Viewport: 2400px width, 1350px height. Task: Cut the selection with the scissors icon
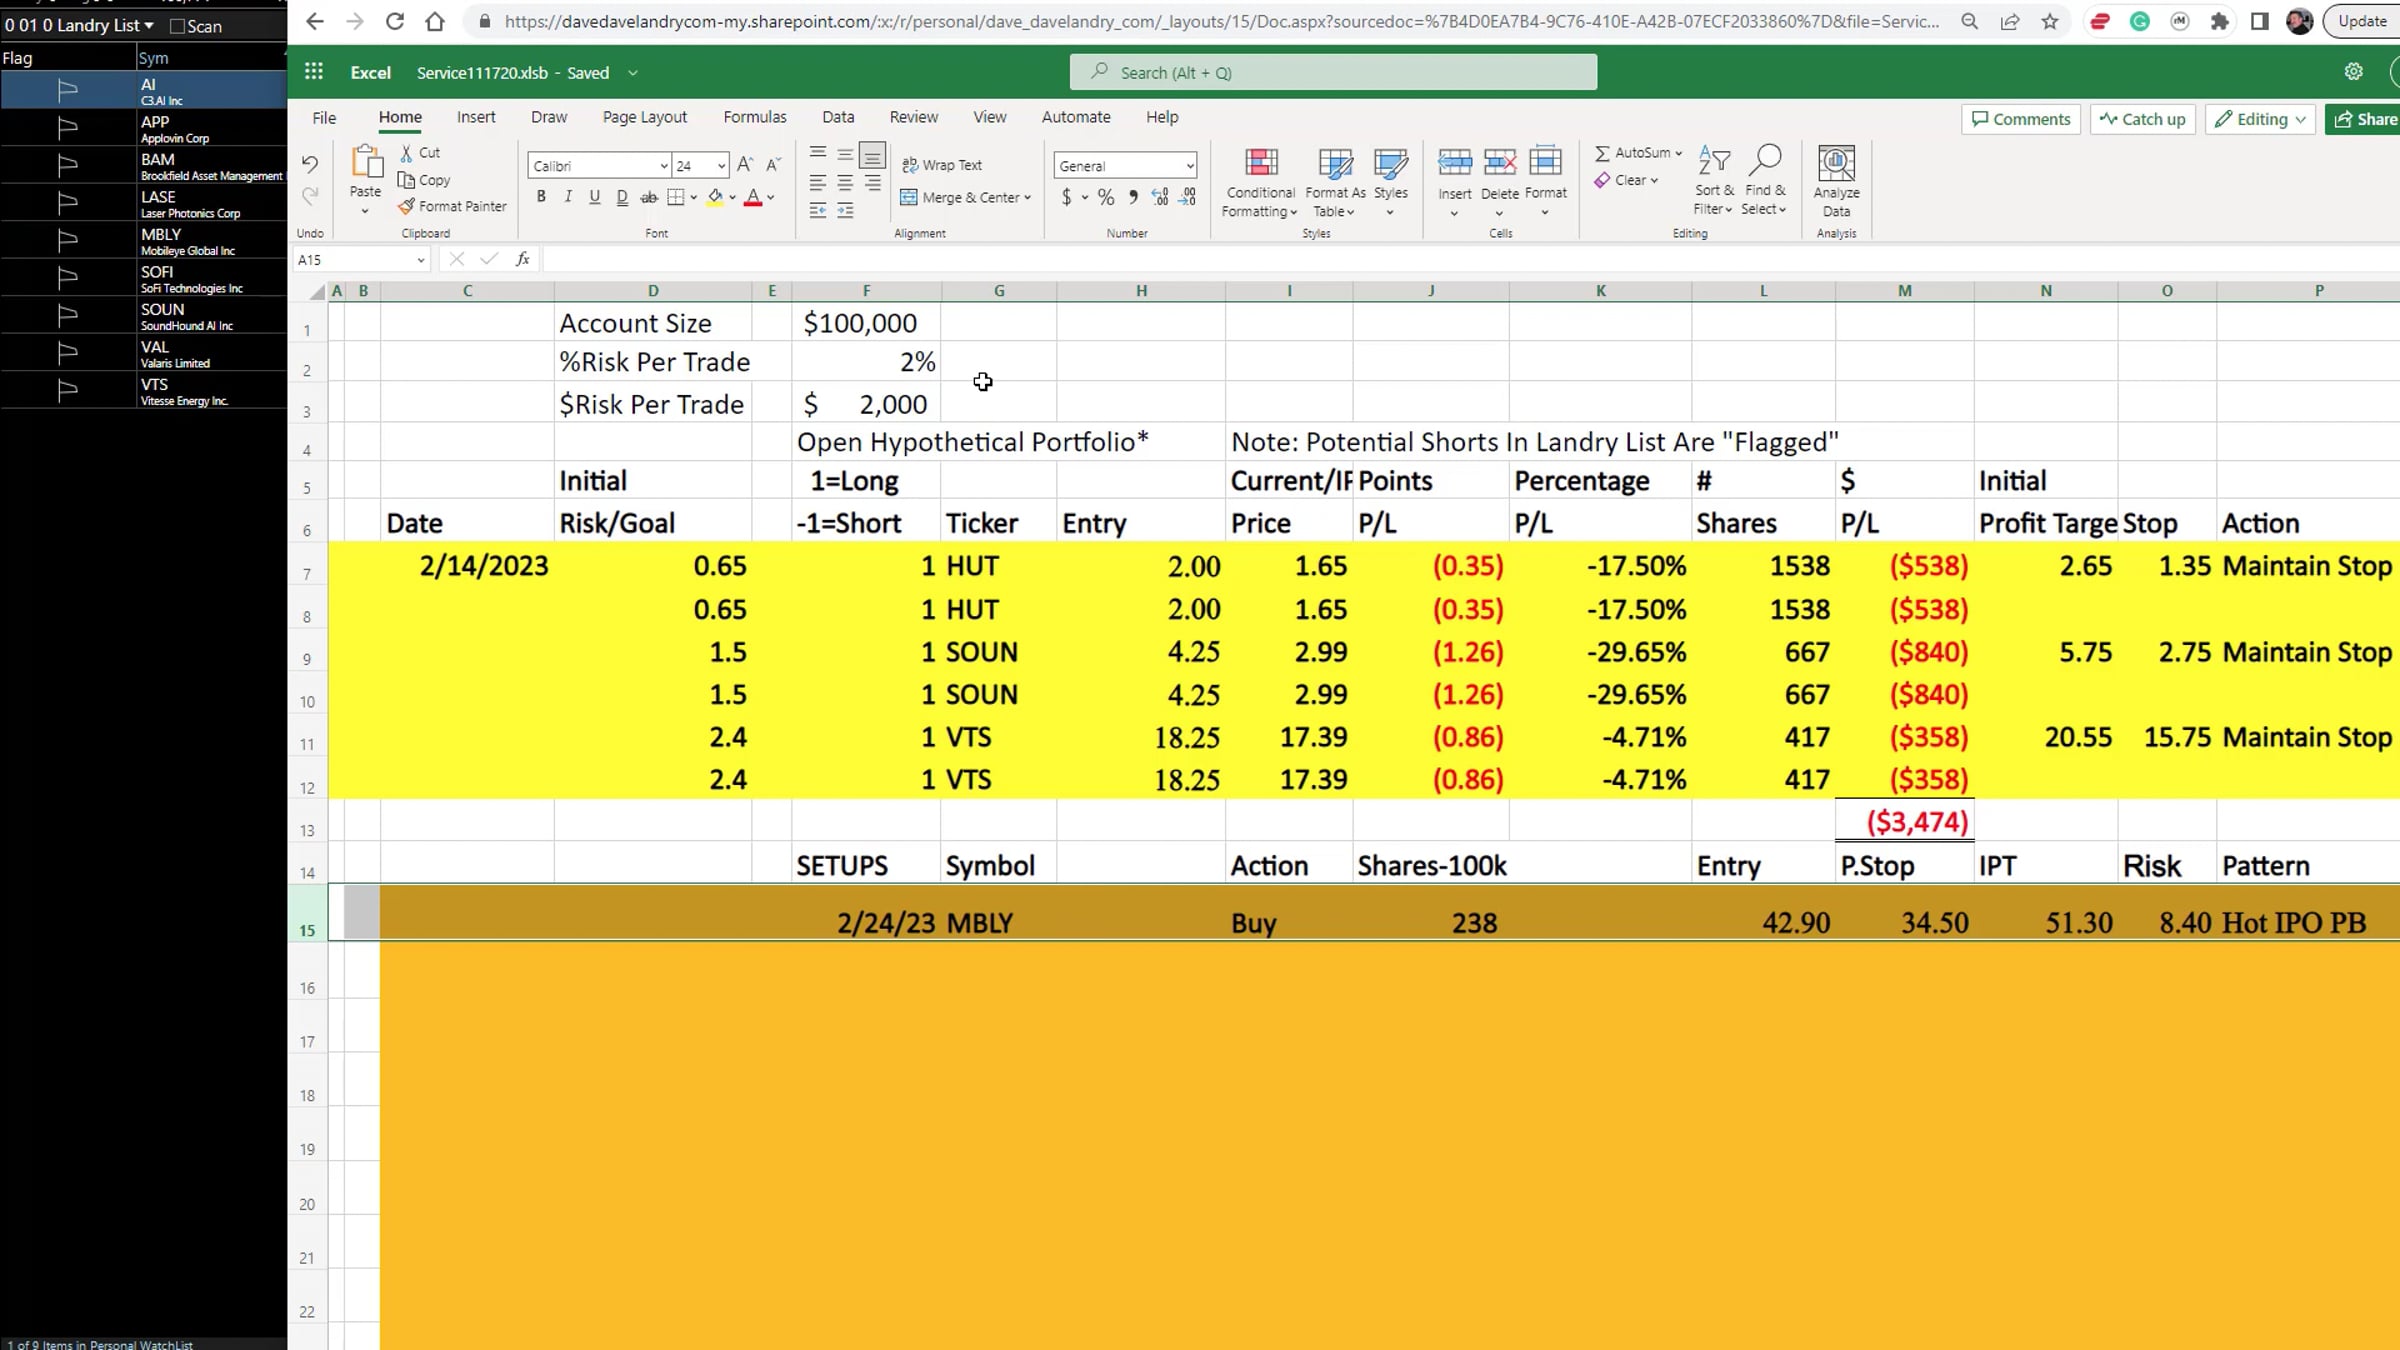(407, 153)
